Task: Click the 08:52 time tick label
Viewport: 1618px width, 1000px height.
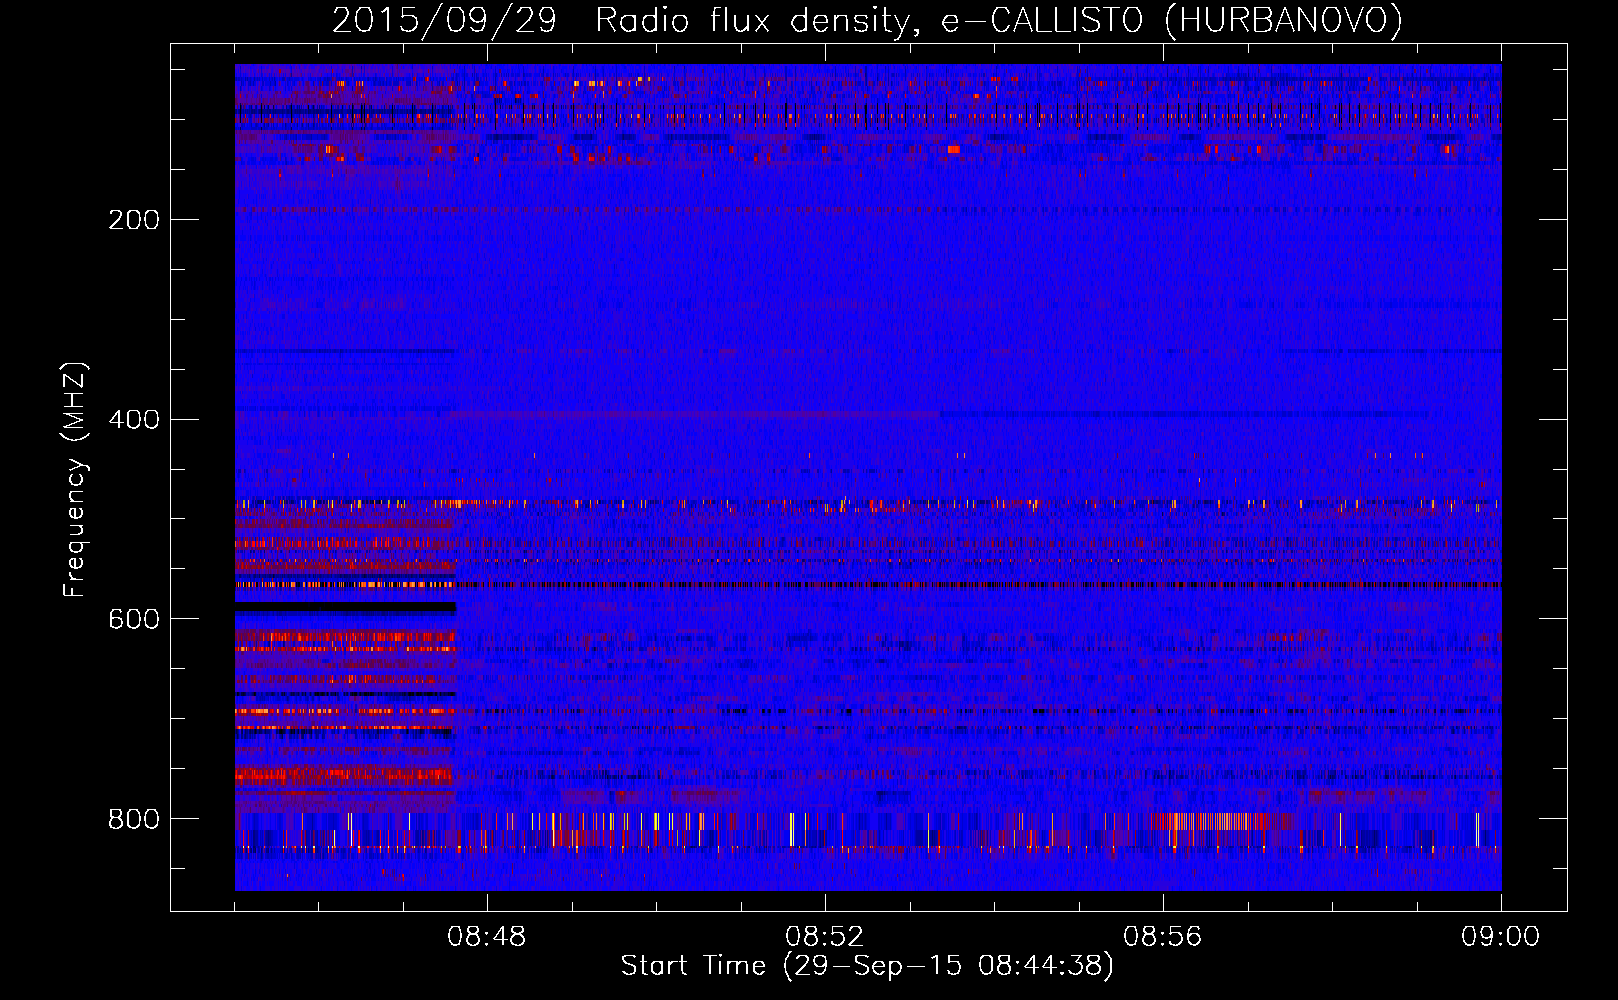Action: (825, 937)
